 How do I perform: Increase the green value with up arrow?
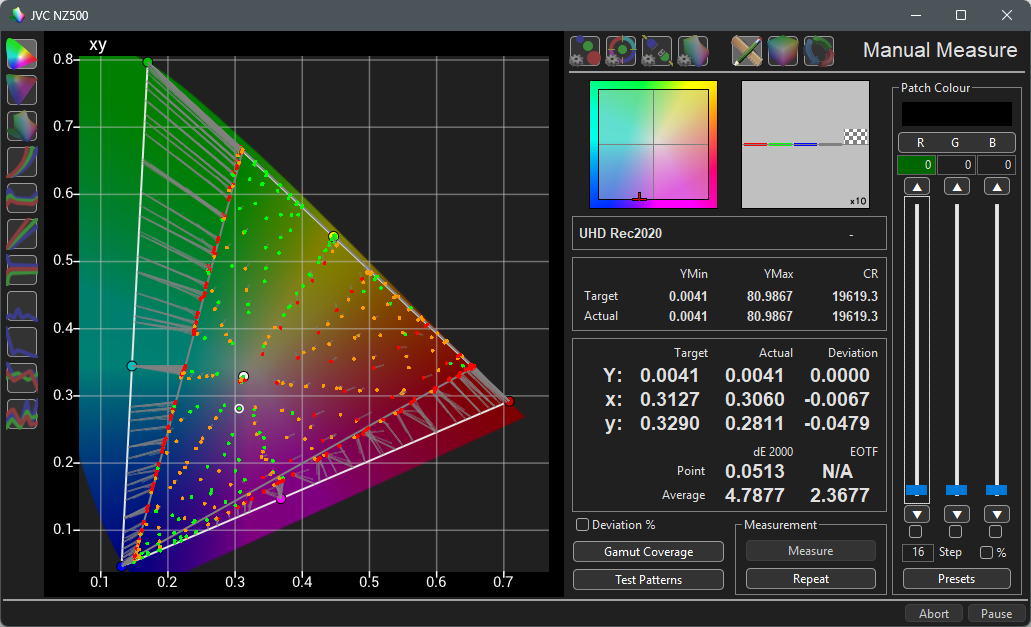click(x=957, y=187)
